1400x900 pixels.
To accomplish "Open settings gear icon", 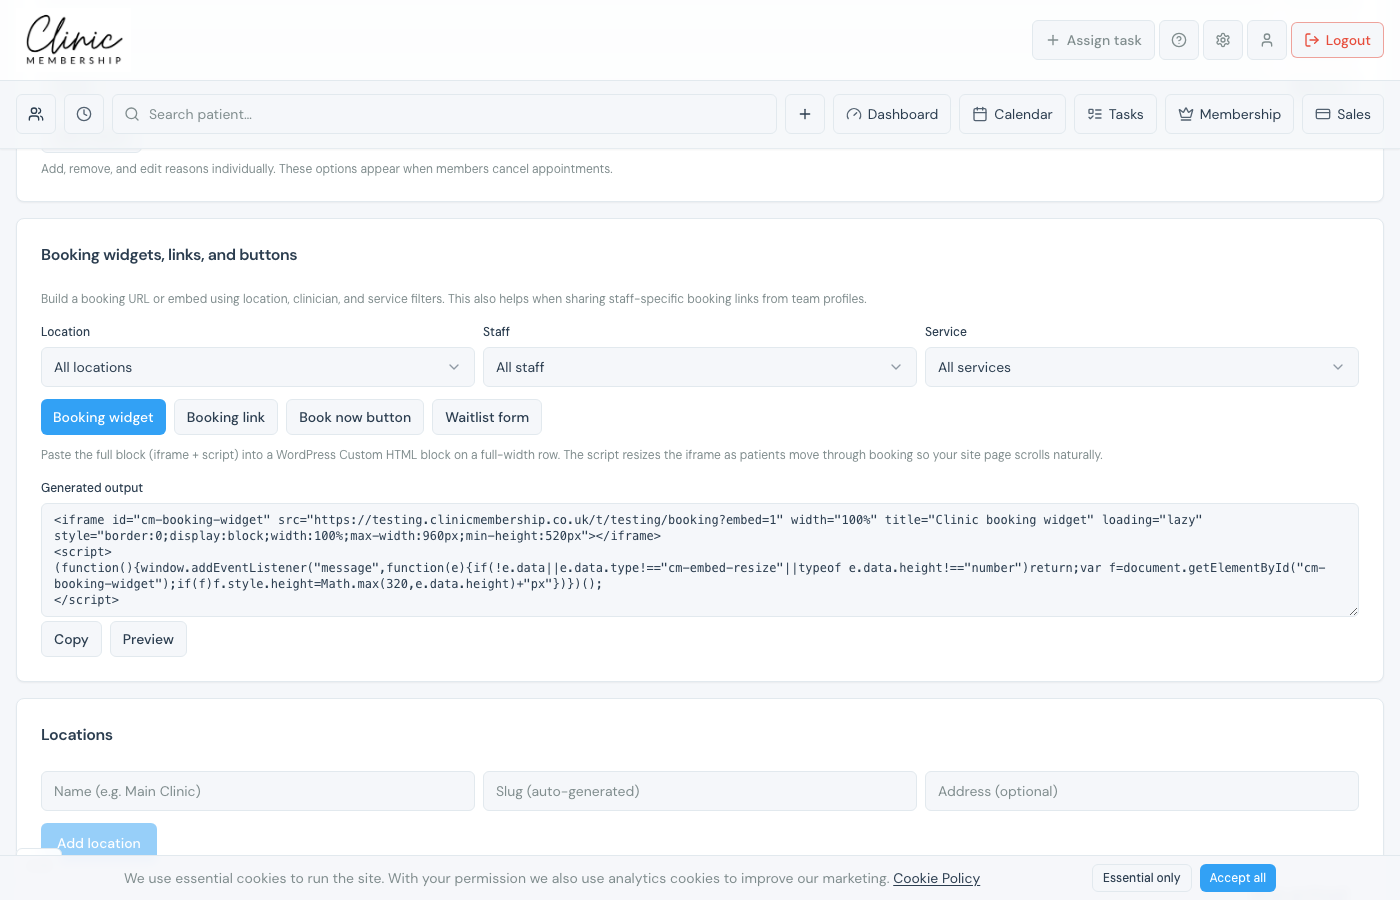I will tap(1223, 40).
